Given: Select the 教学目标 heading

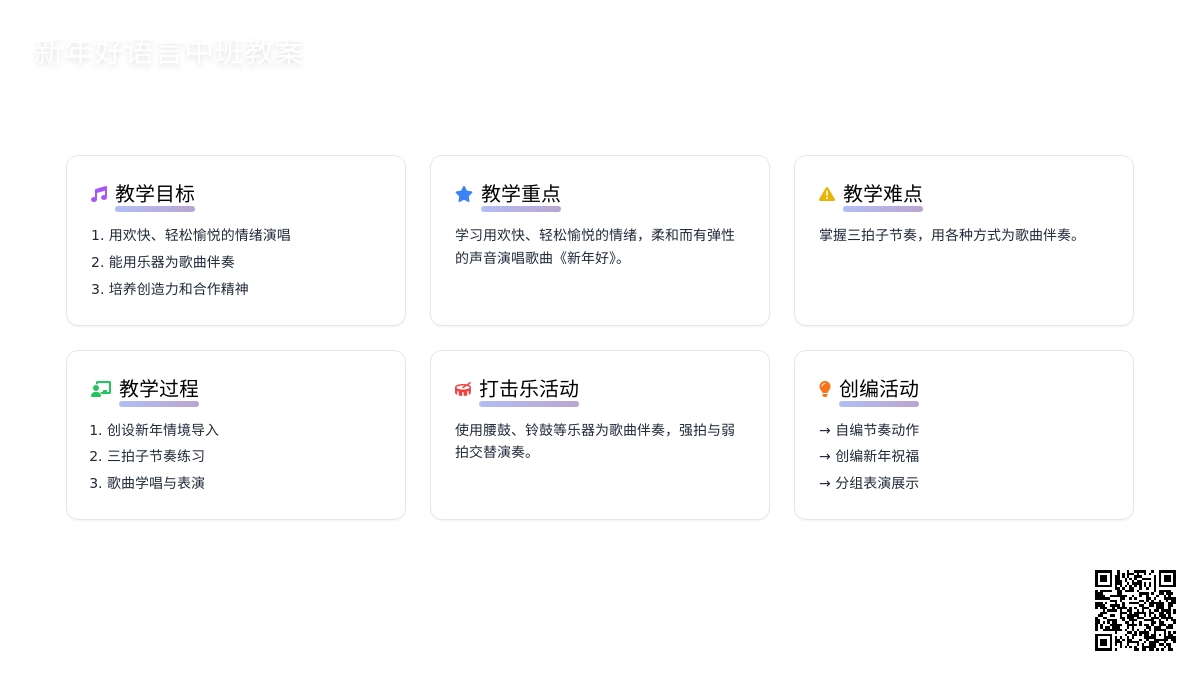Looking at the screenshot, I should pyautogui.click(x=155, y=194).
